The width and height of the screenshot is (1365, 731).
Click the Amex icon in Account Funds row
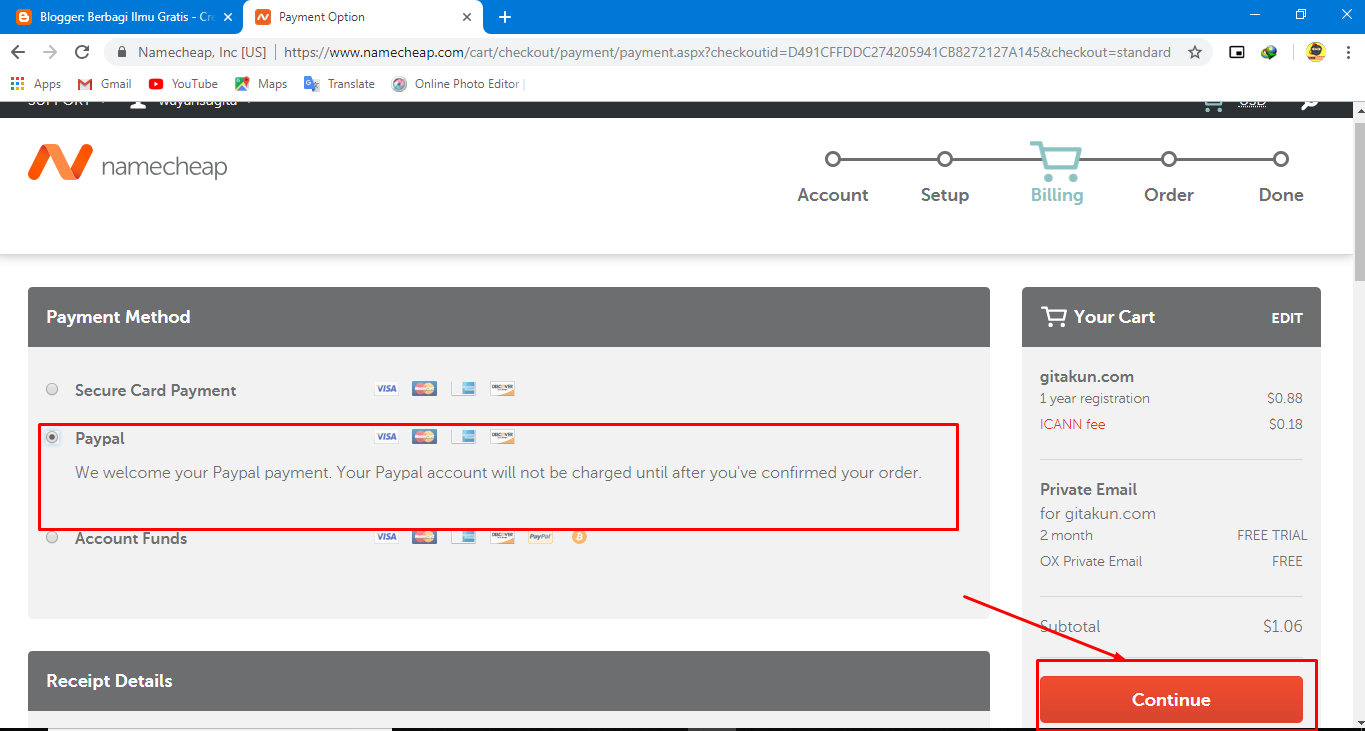click(463, 537)
